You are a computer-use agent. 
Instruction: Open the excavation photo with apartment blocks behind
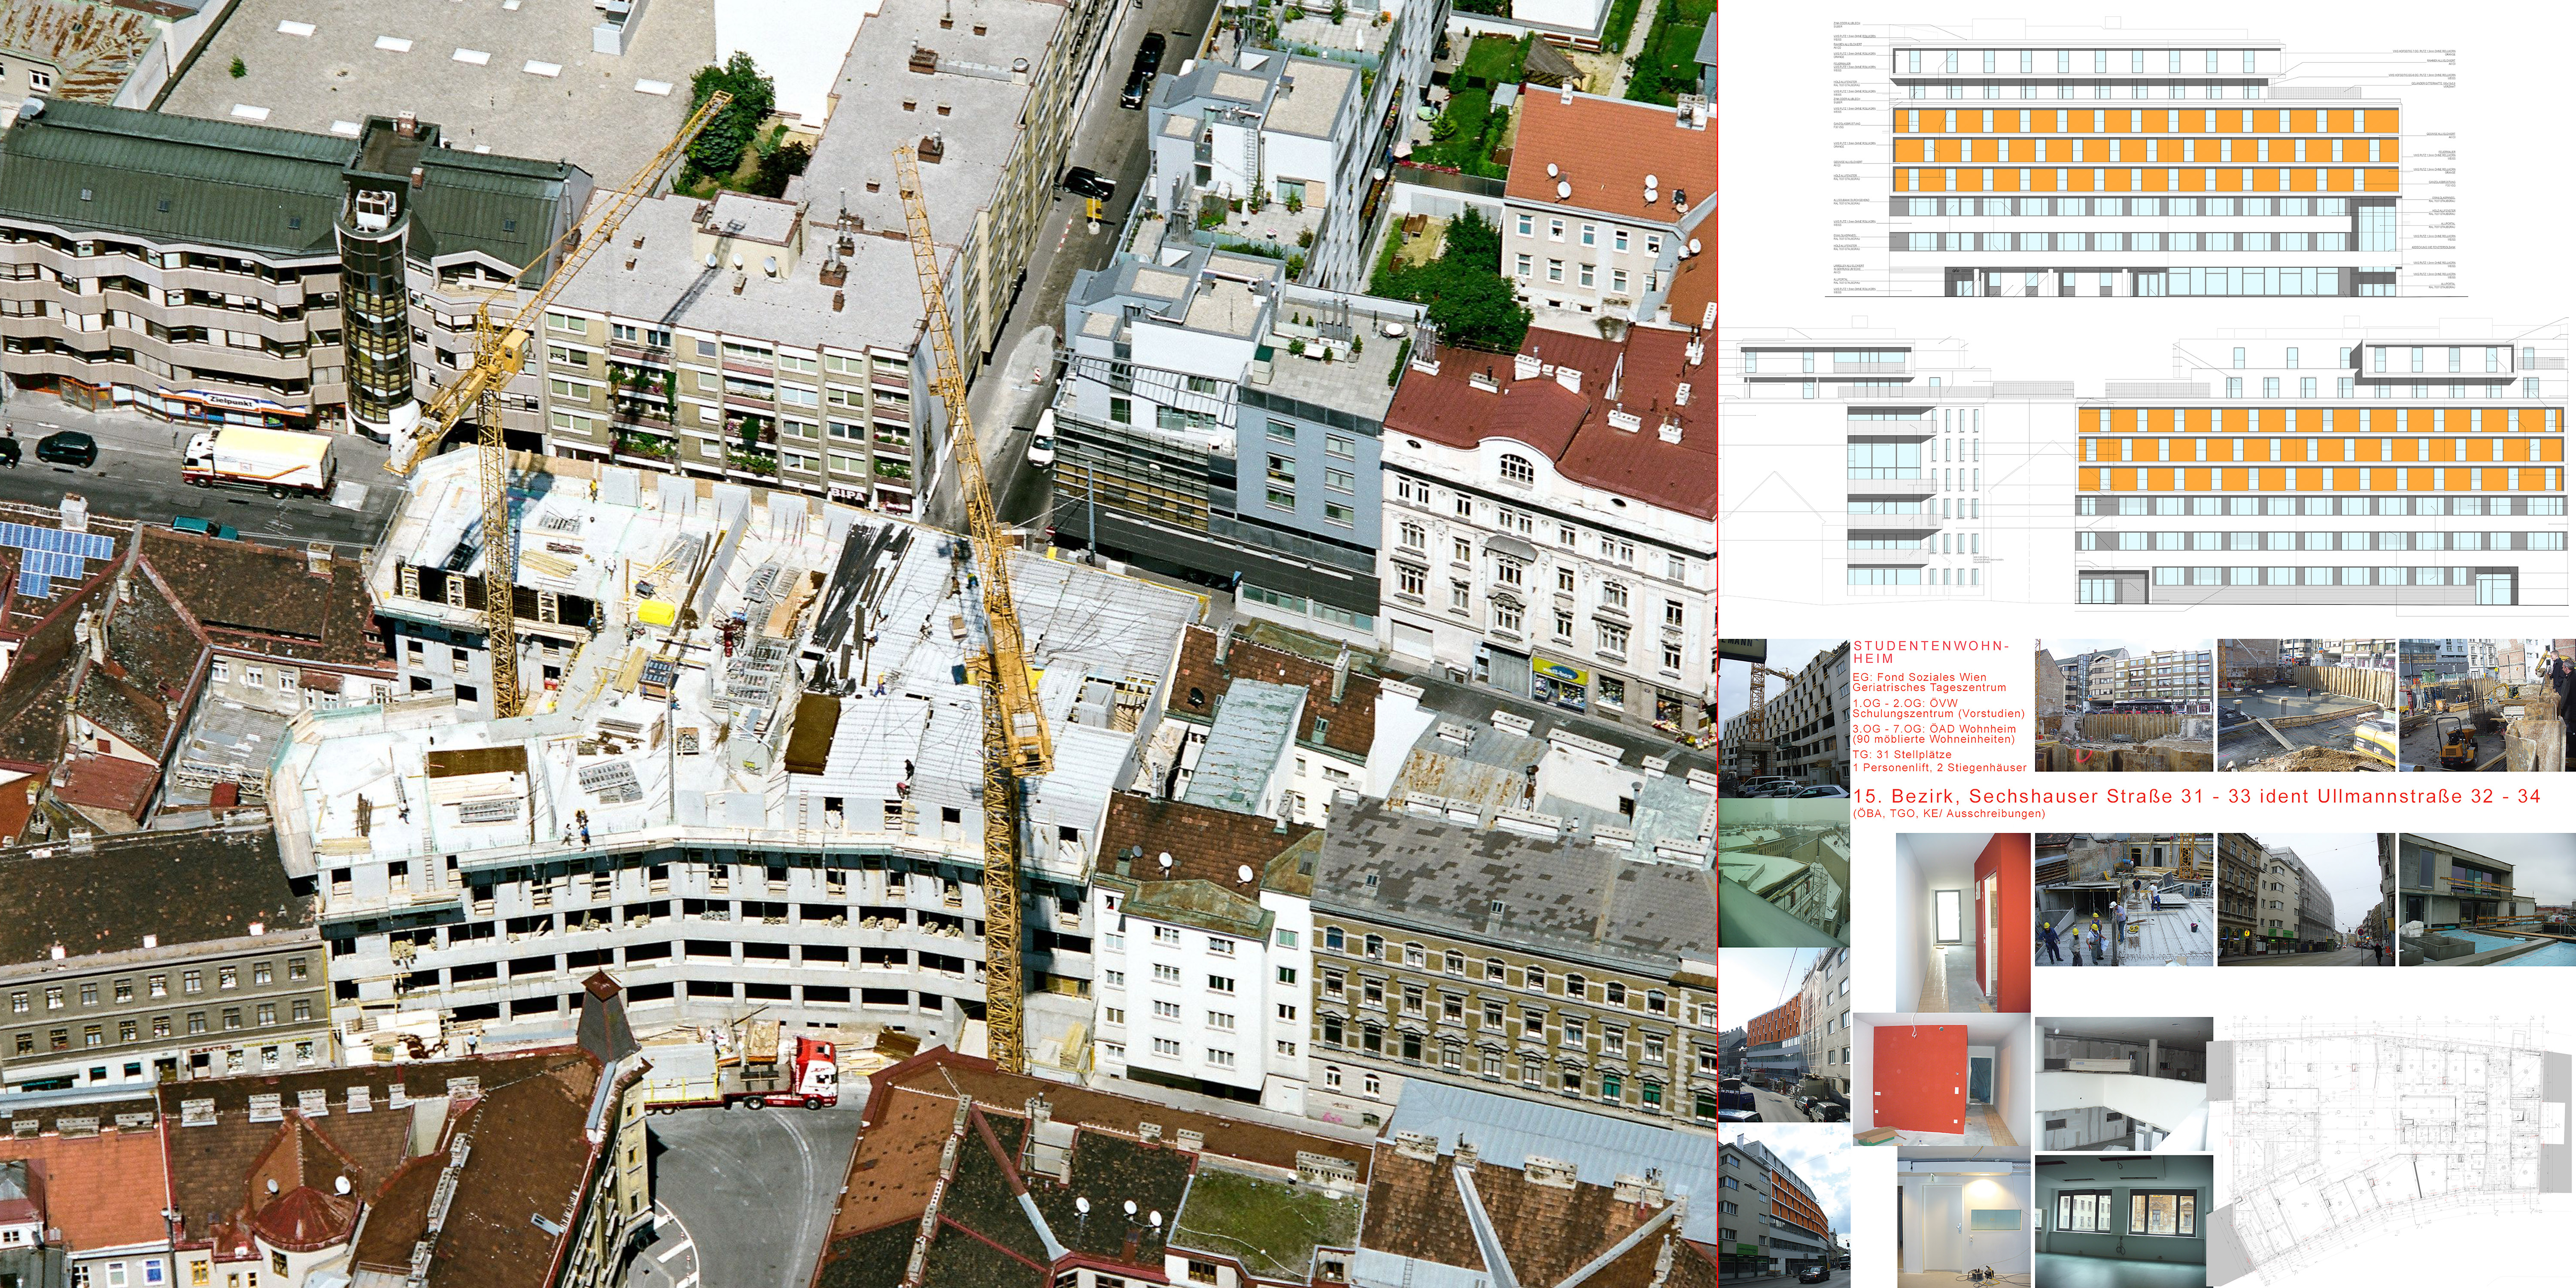(2123, 706)
